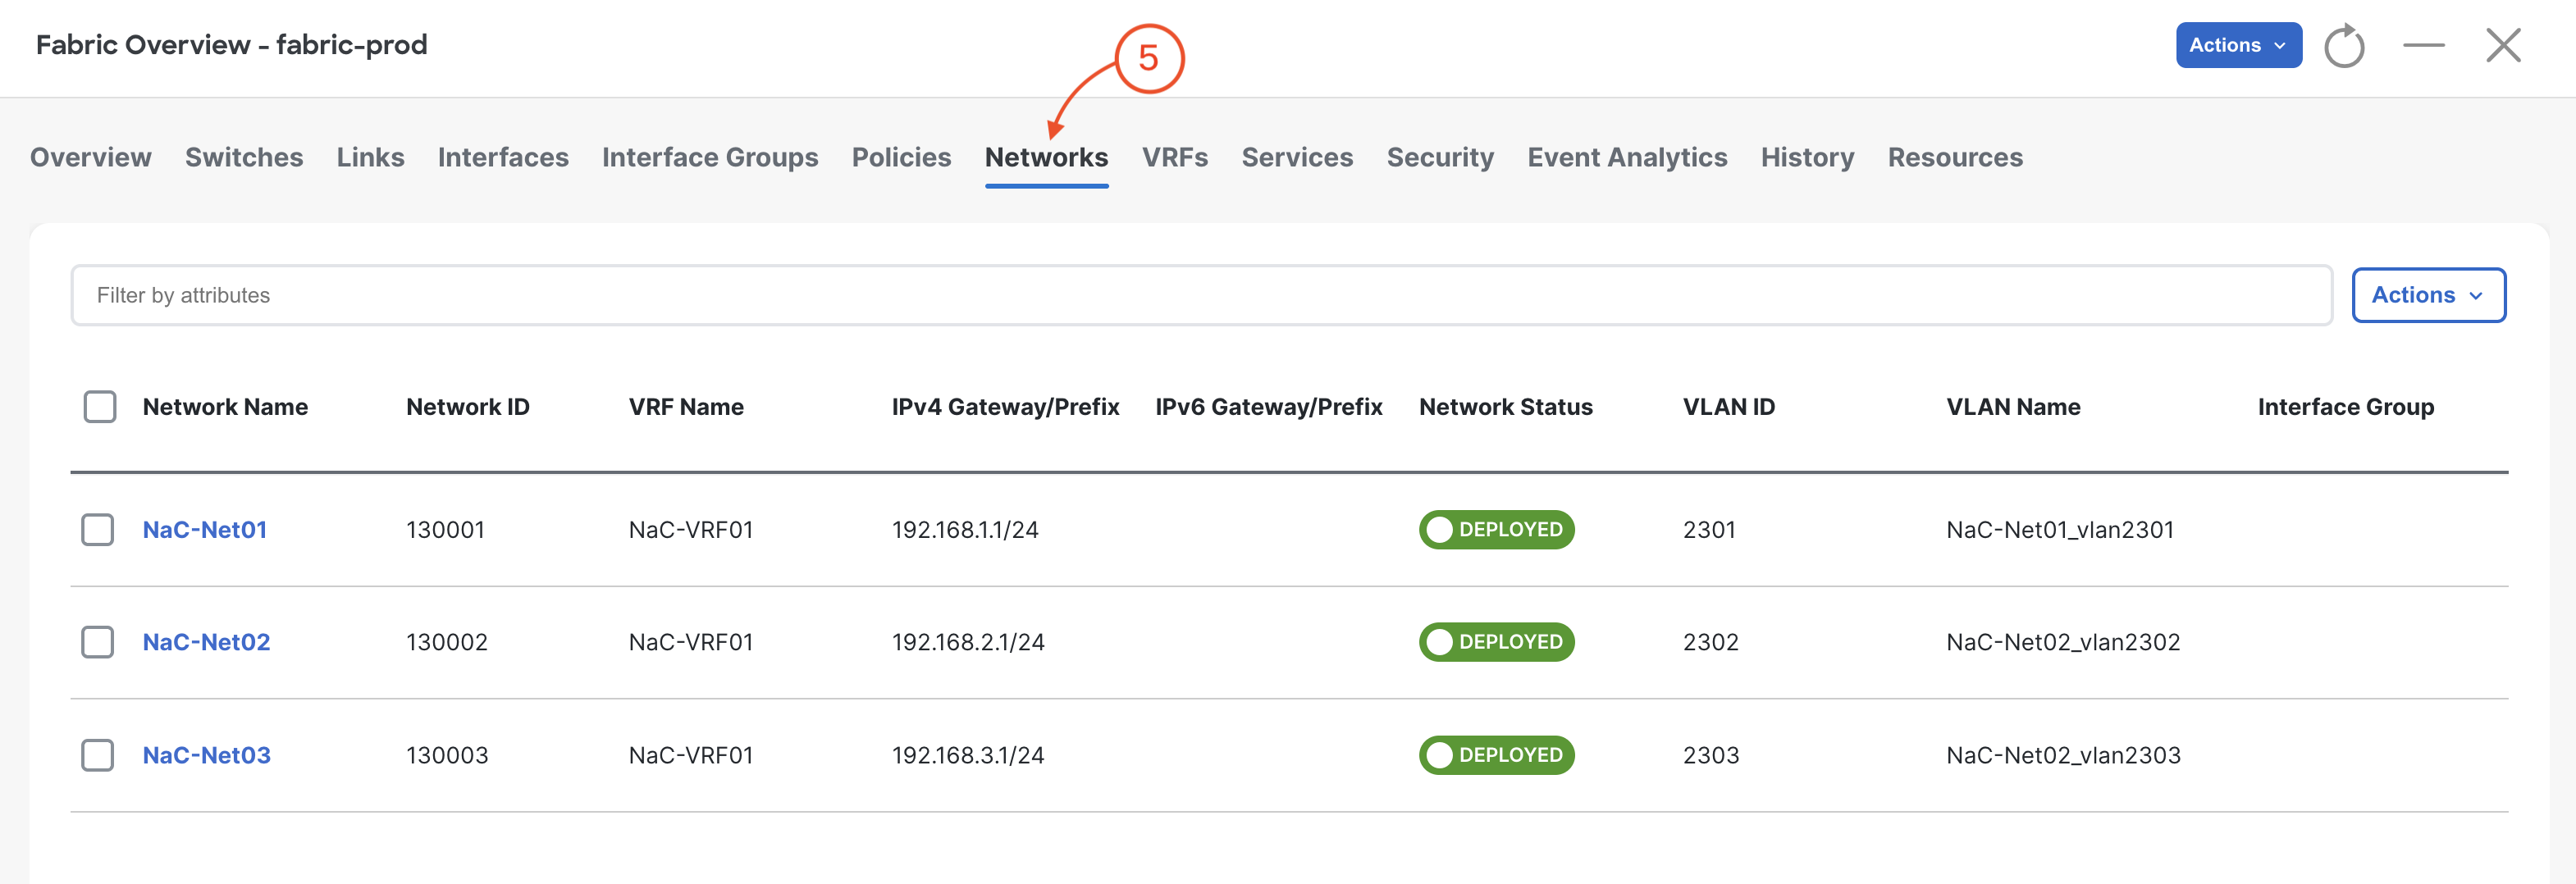2576x884 pixels.
Task: Click the IPv6 Gateway/Prefix column header
Action: [1269, 407]
